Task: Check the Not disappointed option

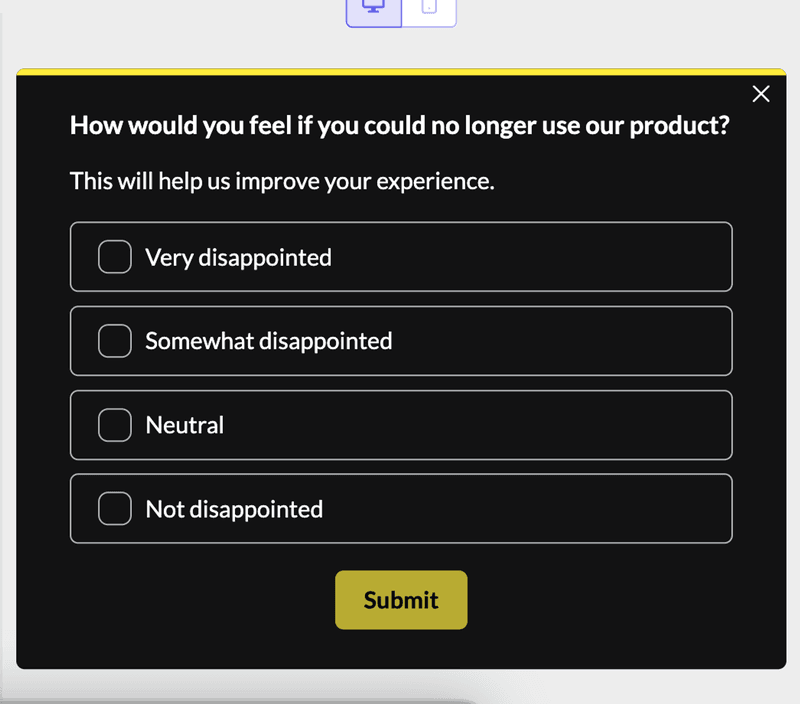Action: (x=114, y=508)
